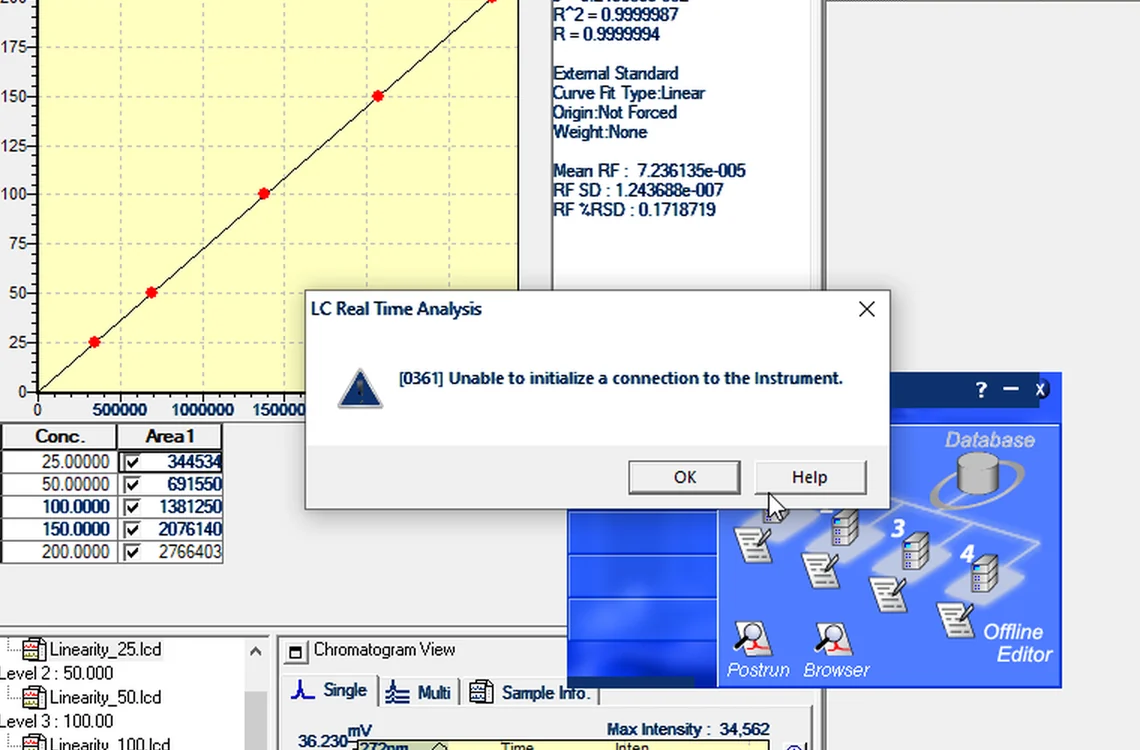Click the text 'Weight:None'
Screen dimensions: 1140x750
pos(600,132)
